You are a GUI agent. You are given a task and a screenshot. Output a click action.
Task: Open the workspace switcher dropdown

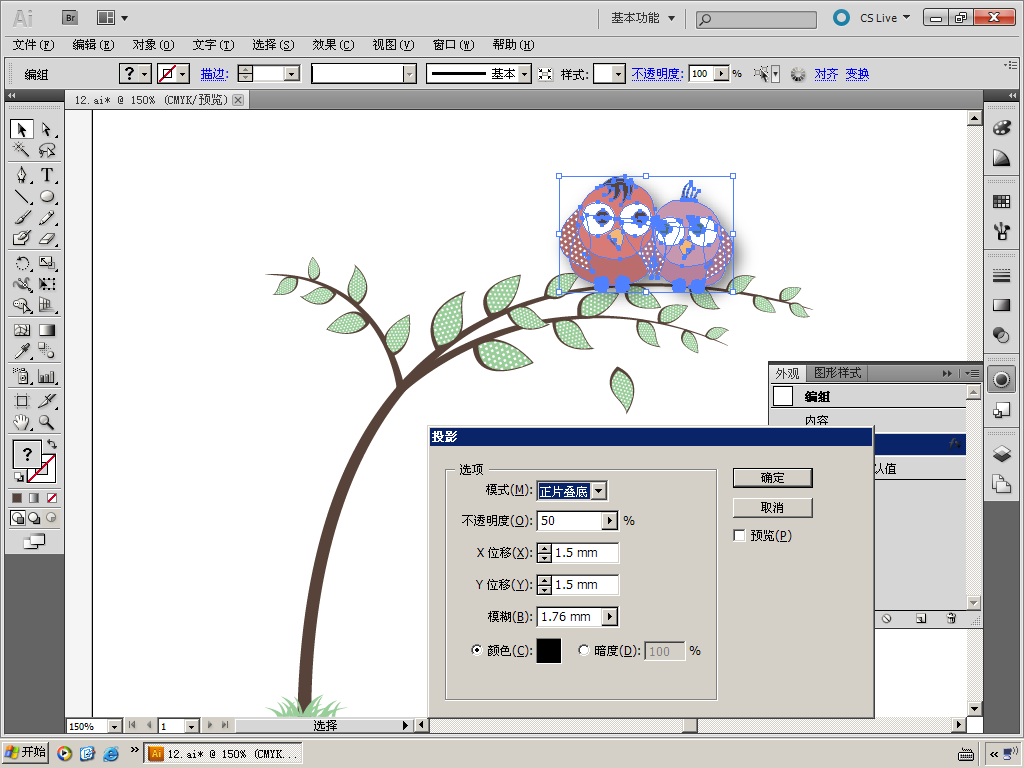pyautogui.click(x=643, y=18)
